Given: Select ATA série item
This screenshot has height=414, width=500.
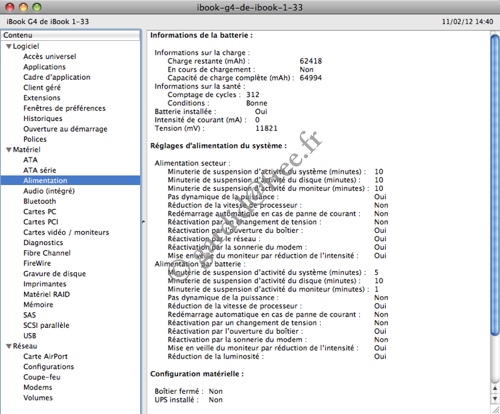Looking at the screenshot, I should [x=40, y=170].
